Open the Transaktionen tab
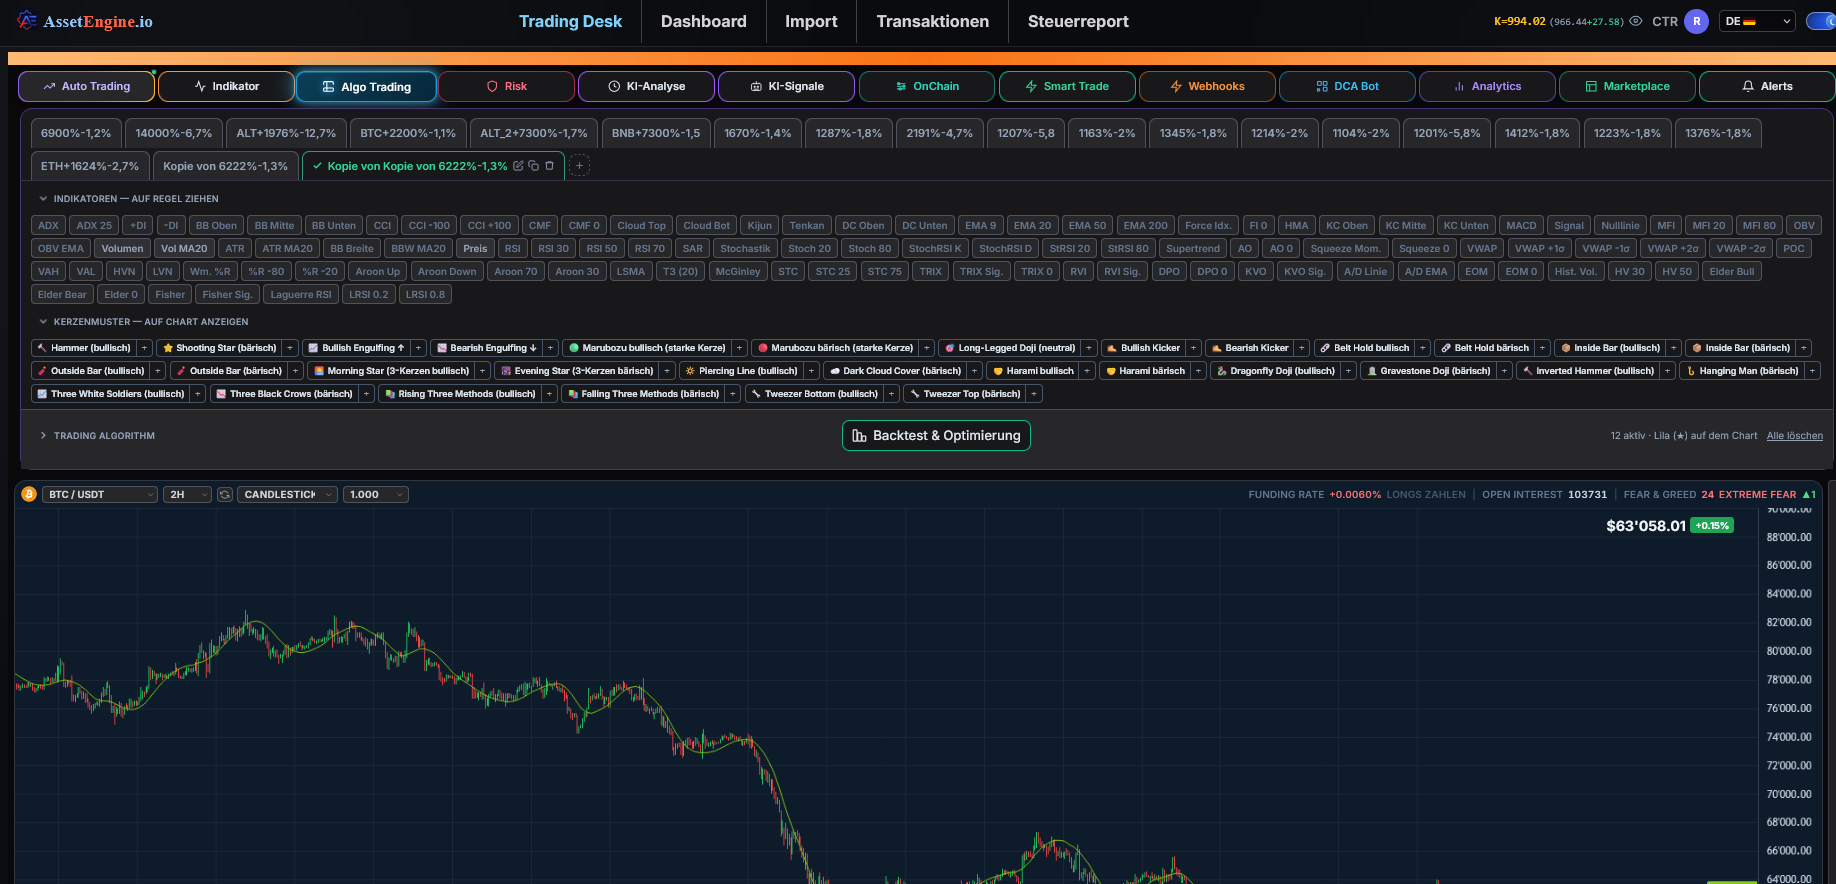Image resolution: width=1836 pixels, height=884 pixels. pyautogui.click(x=932, y=21)
